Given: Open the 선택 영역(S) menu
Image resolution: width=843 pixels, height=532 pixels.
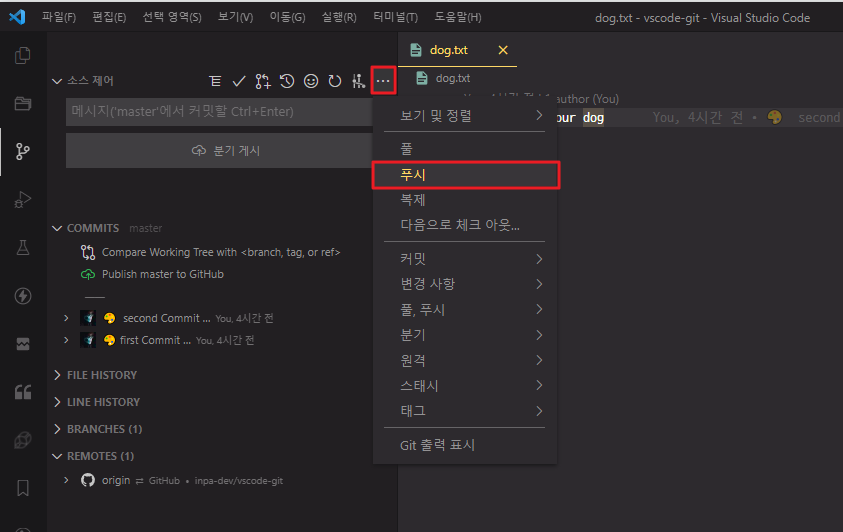Looking at the screenshot, I should pyautogui.click(x=172, y=17).
